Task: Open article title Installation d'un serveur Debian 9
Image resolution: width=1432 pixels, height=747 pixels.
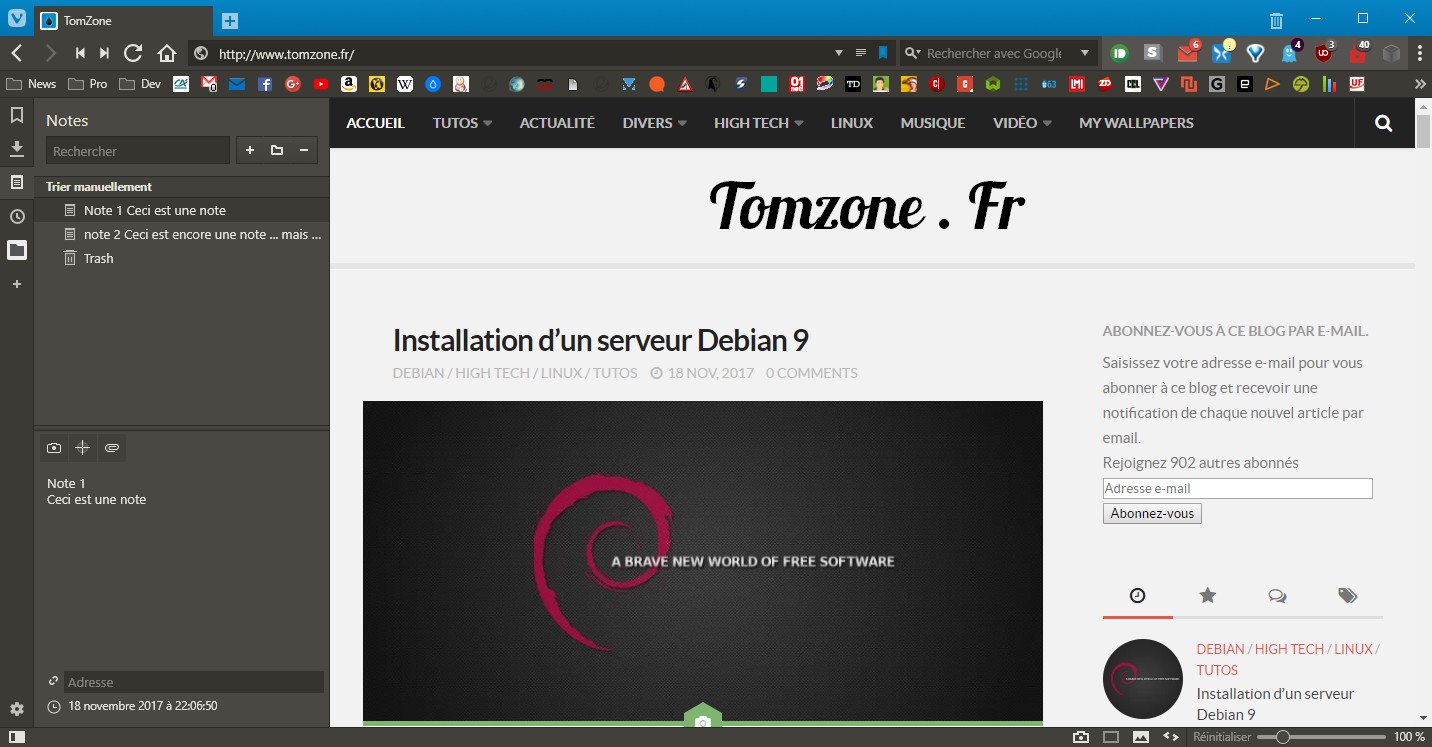Action: (600, 340)
